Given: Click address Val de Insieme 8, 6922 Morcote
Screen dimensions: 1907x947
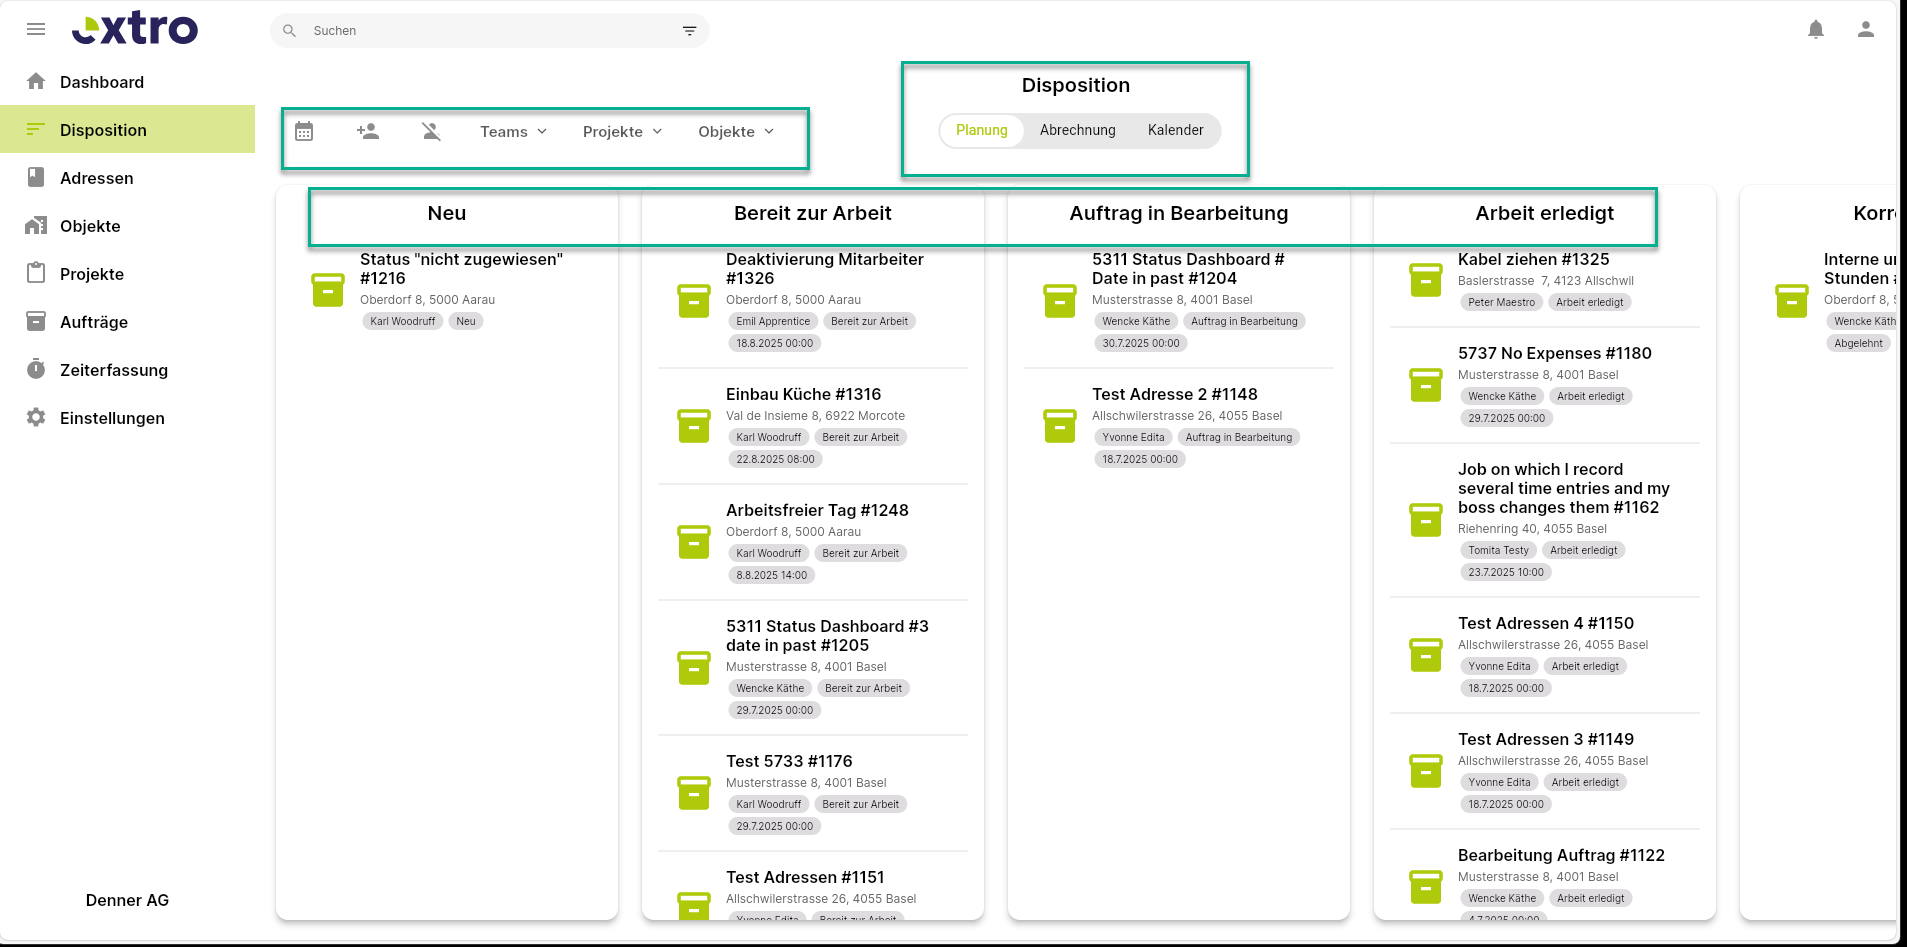Looking at the screenshot, I should click(815, 416).
